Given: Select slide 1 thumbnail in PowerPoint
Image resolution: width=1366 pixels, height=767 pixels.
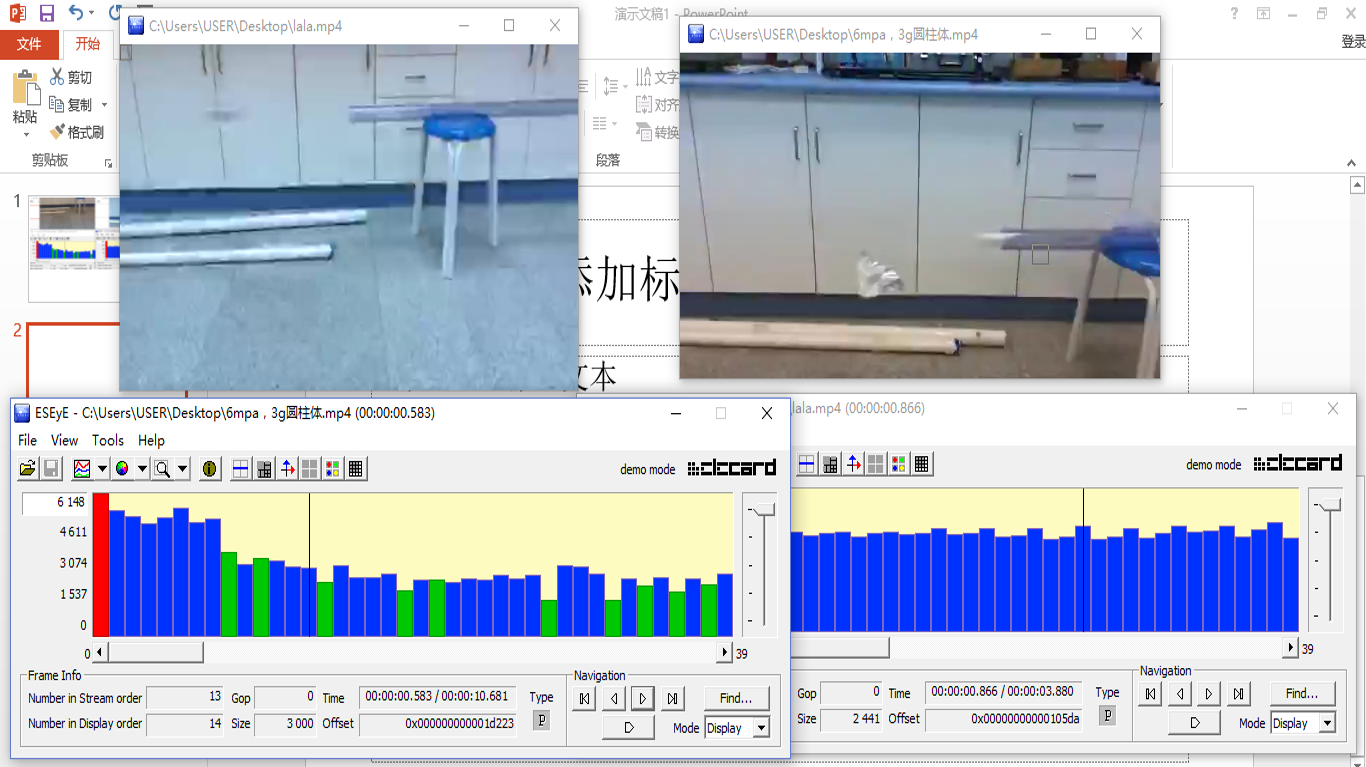Looking at the screenshot, I should (68, 248).
